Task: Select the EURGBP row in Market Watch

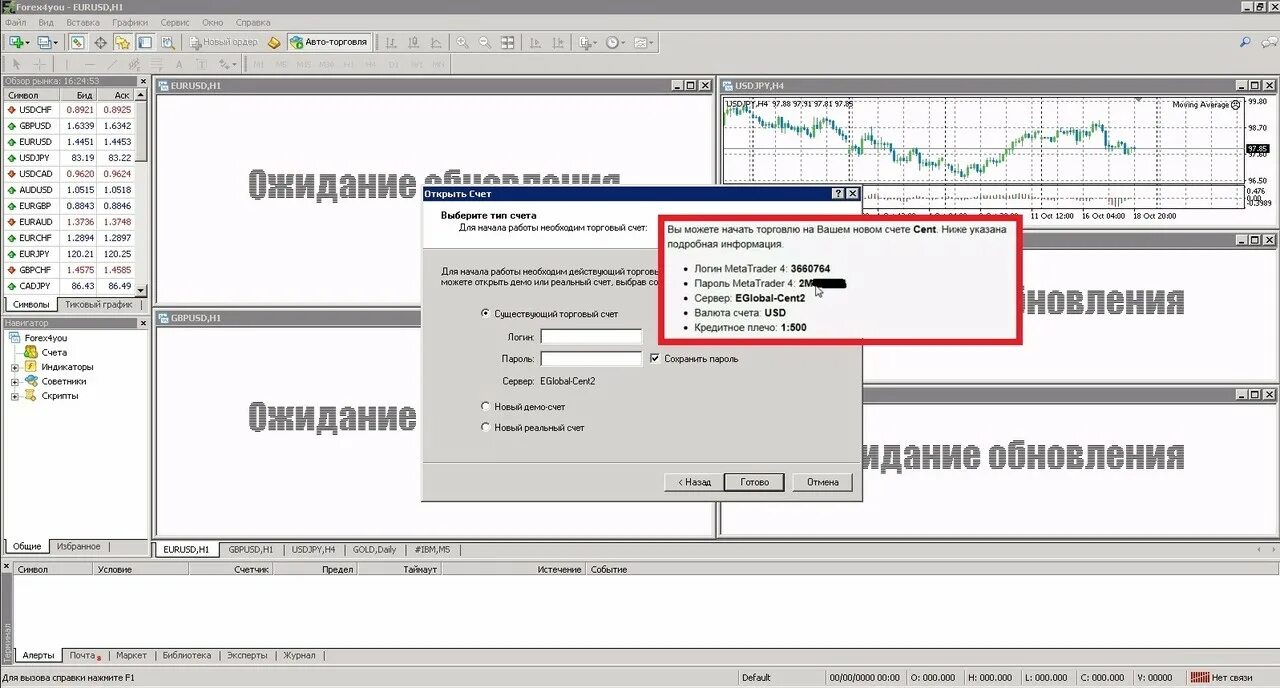Action: click(x=70, y=206)
